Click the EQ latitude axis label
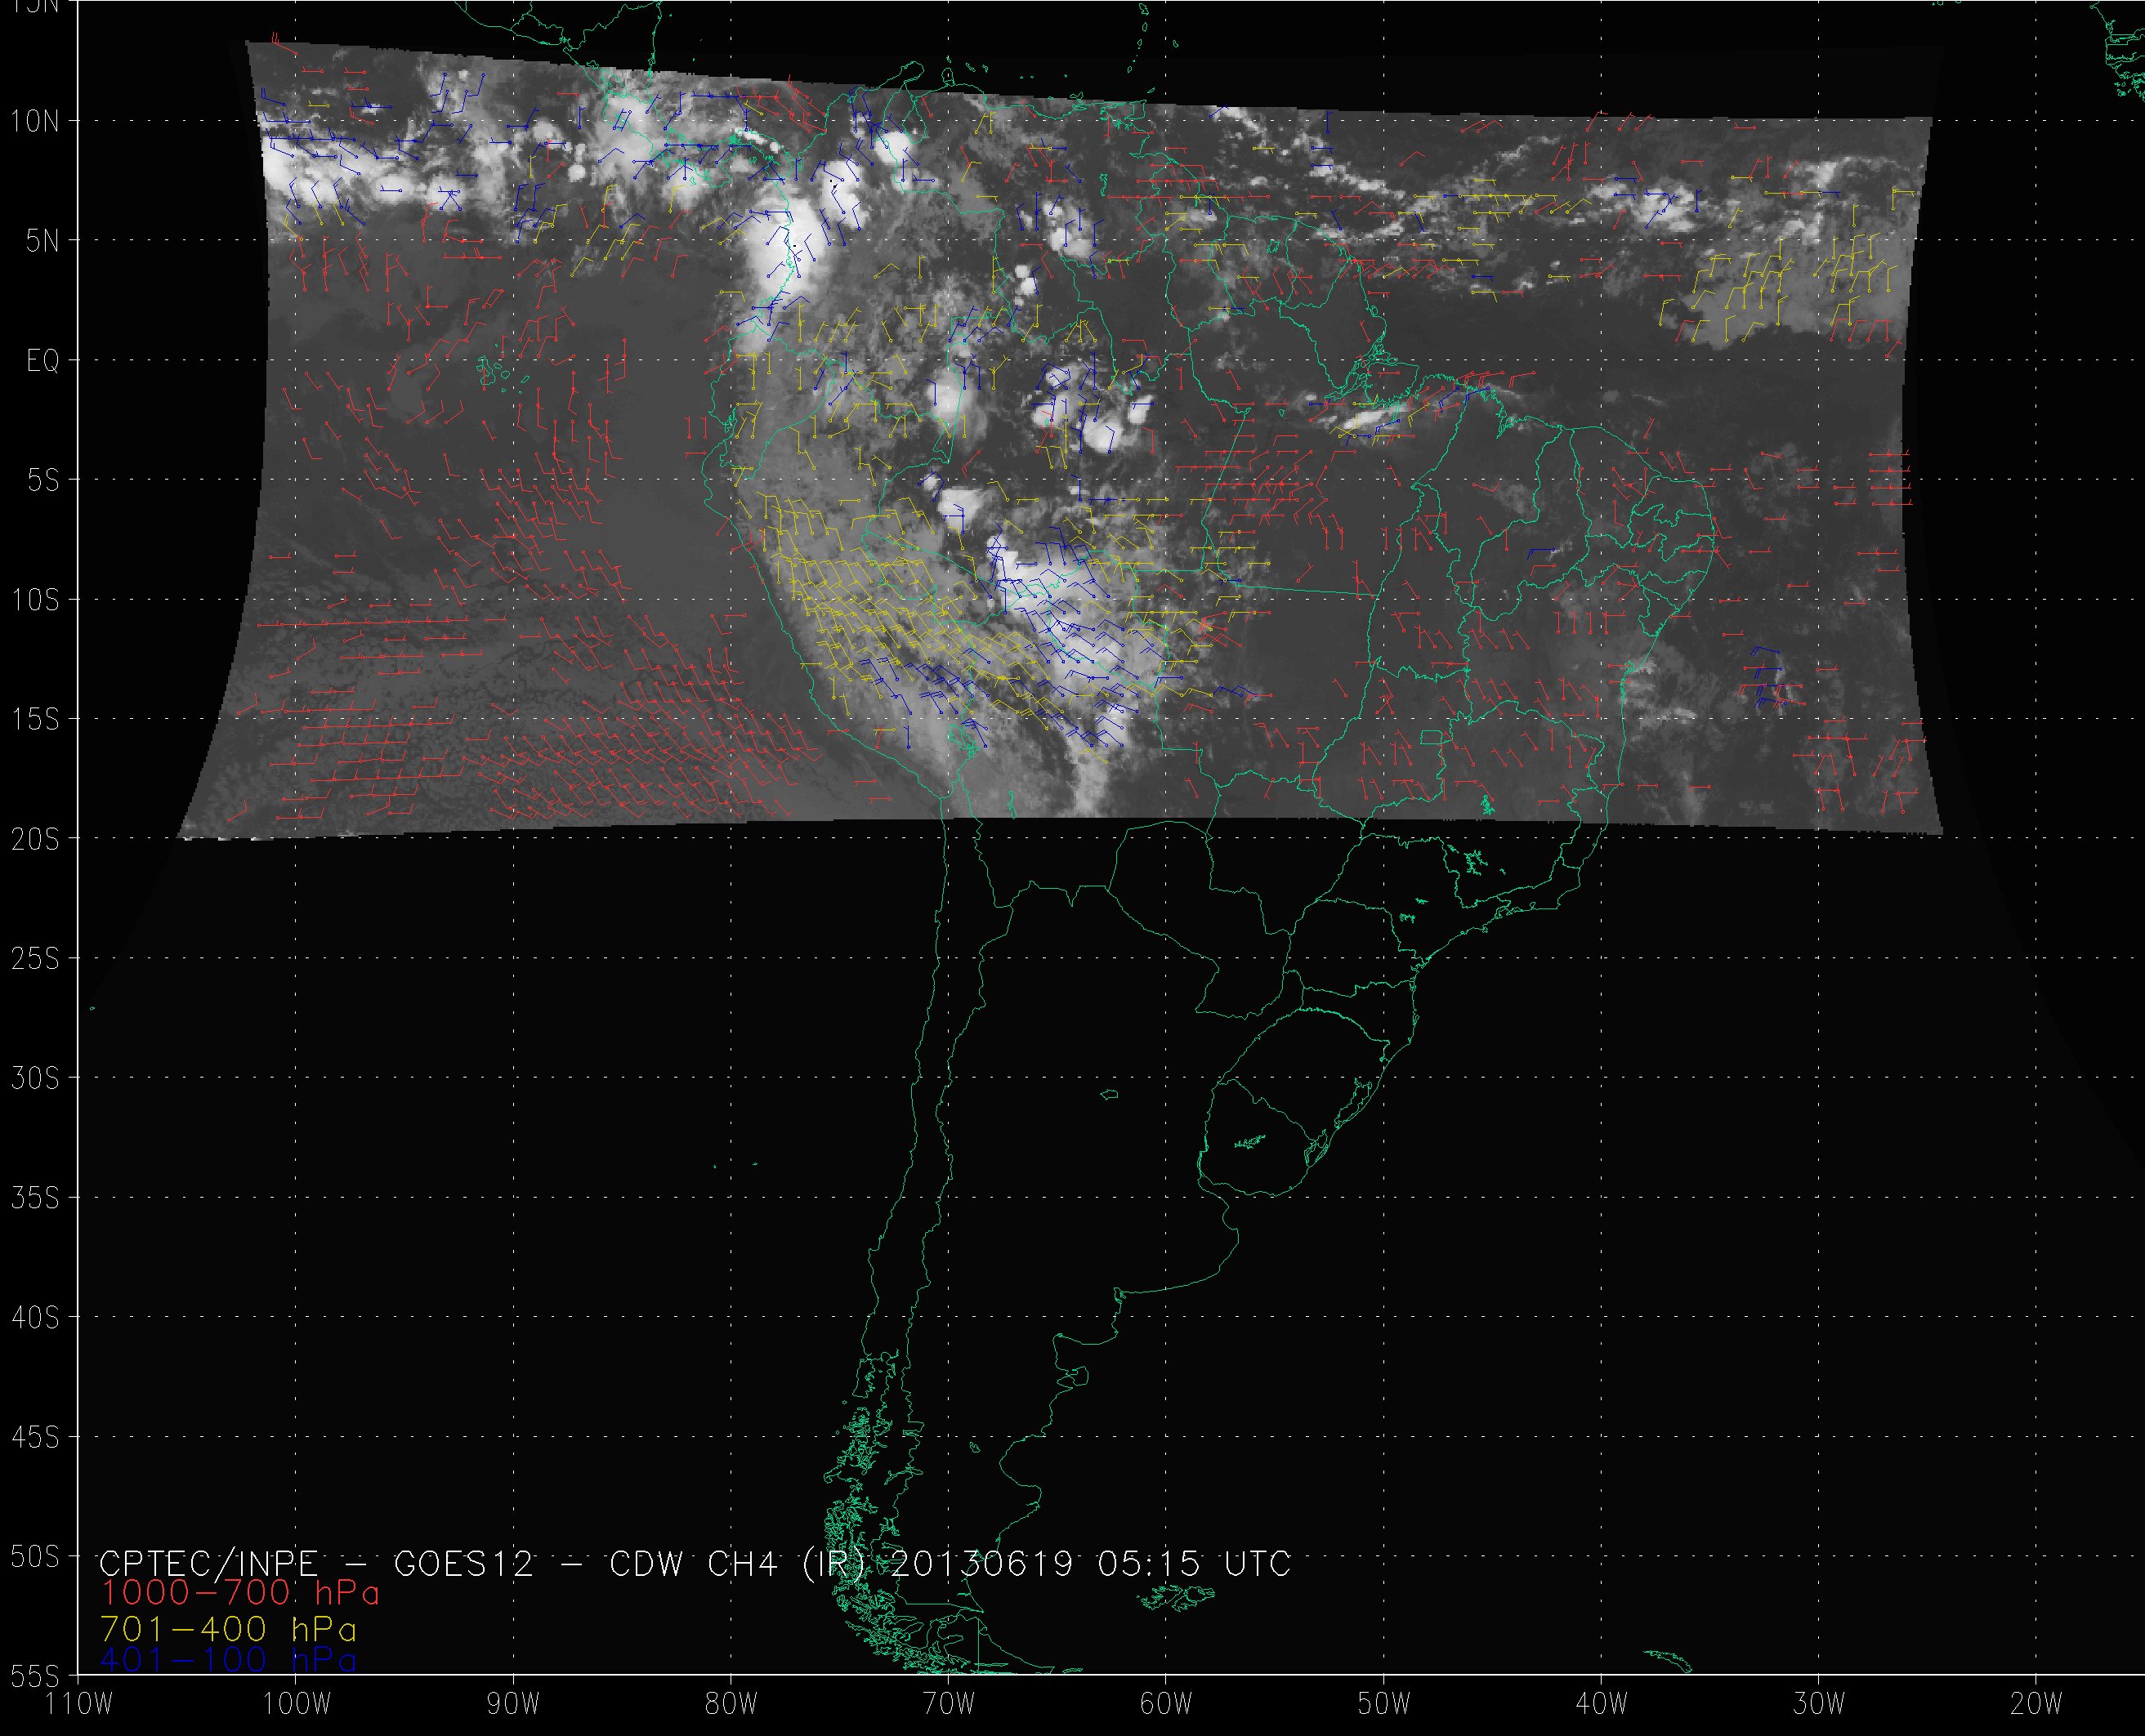 42,361
